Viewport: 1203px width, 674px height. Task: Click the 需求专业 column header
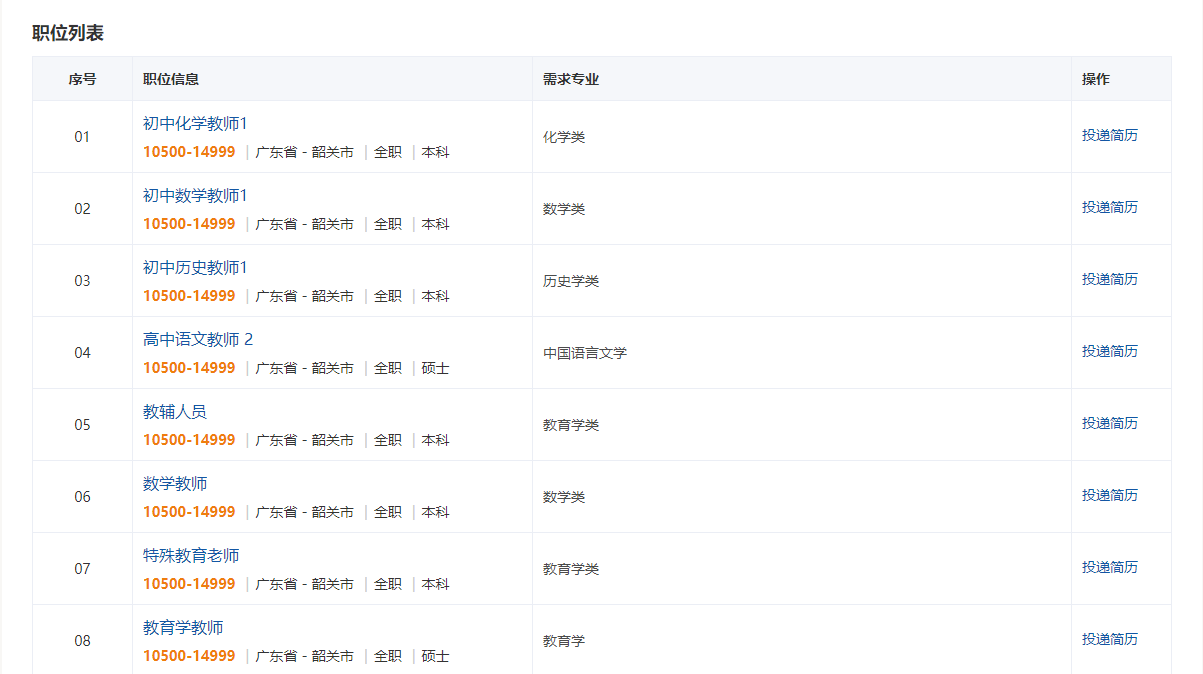pos(570,80)
